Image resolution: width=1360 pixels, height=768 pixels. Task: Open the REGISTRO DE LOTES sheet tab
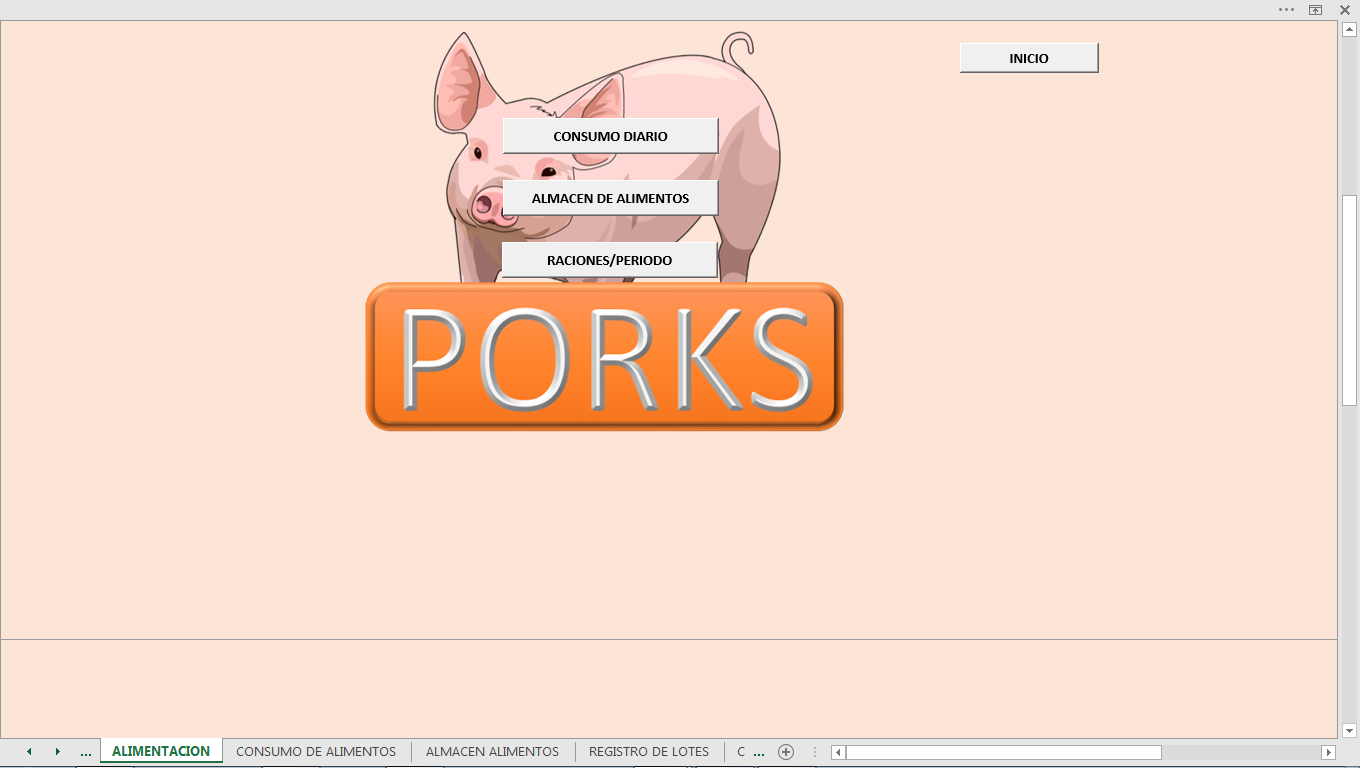649,752
